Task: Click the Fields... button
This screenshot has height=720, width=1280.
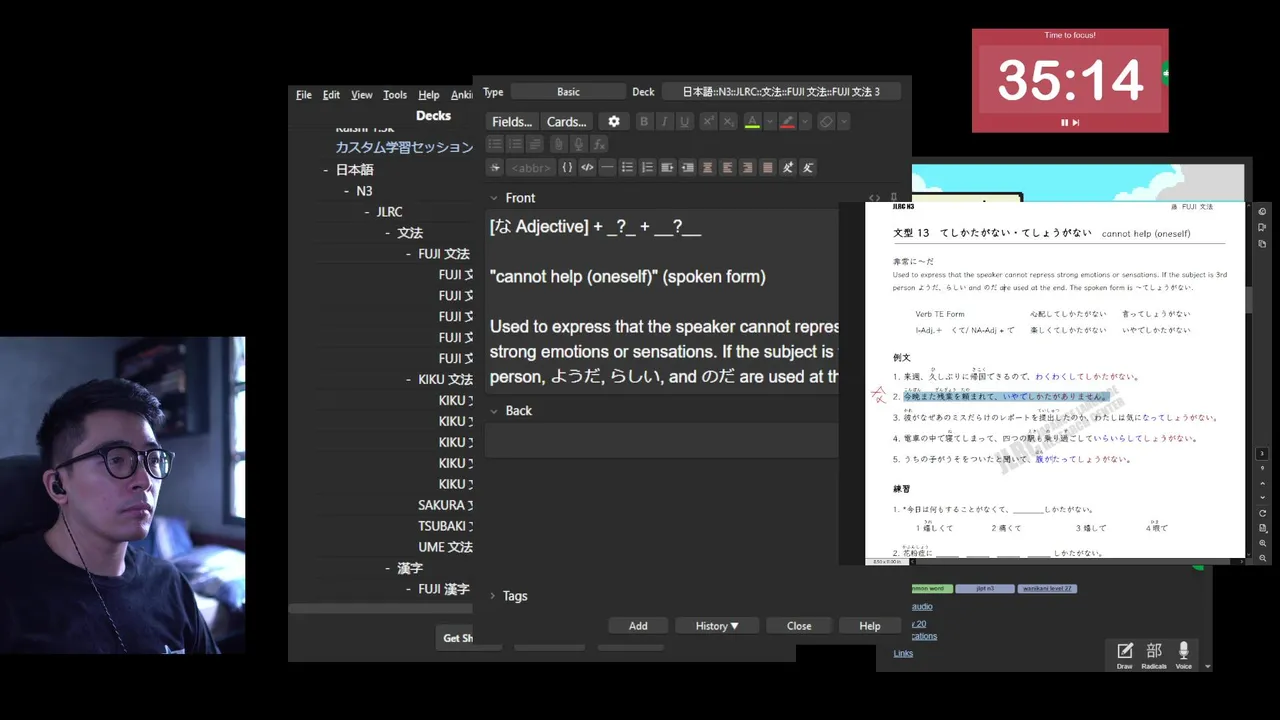Action: tap(512, 121)
